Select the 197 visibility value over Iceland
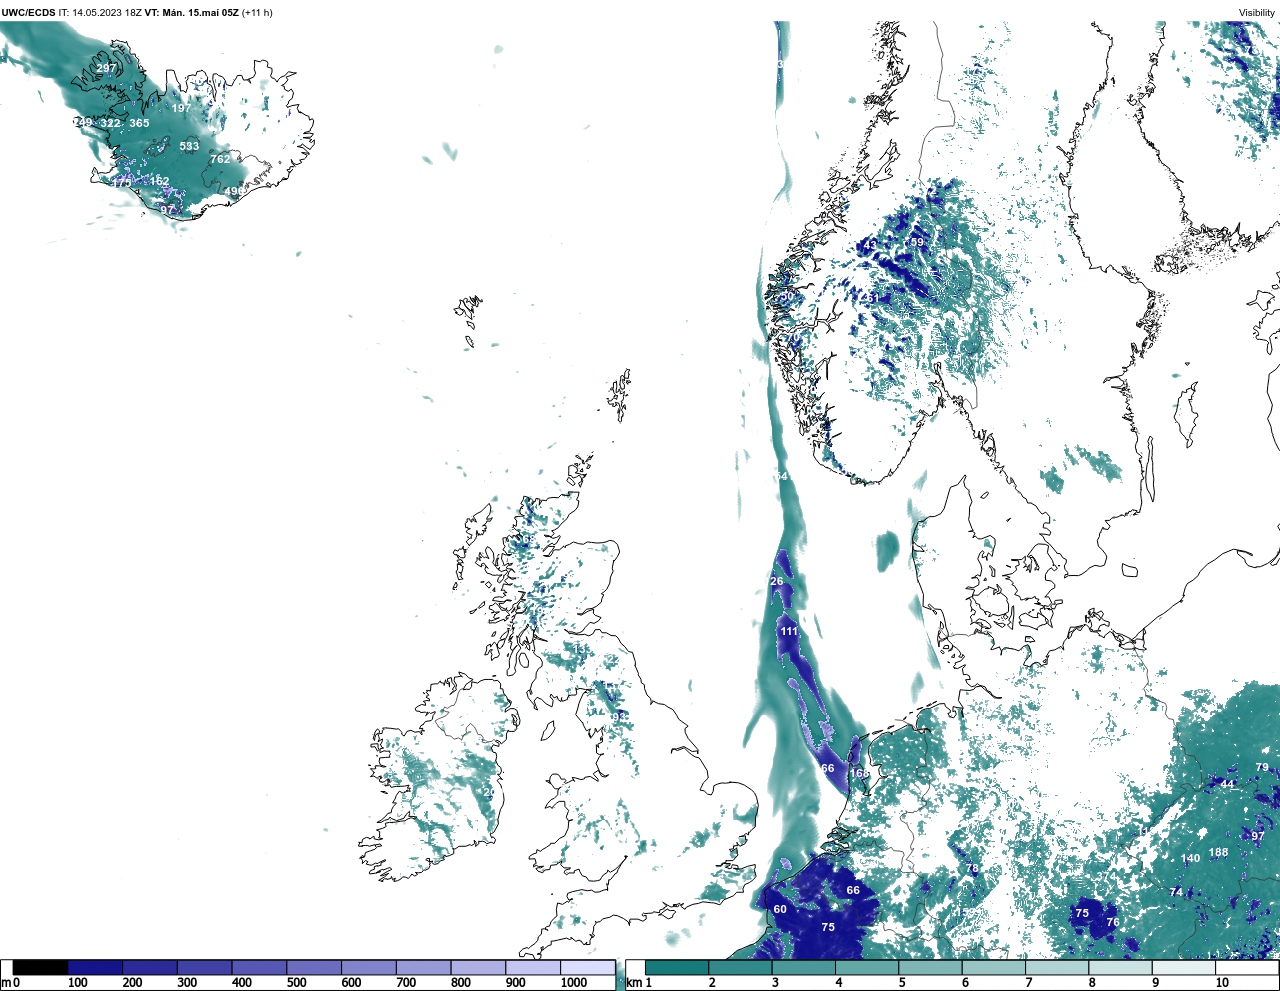Screen dimensions: 1280x991 [181, 108]
